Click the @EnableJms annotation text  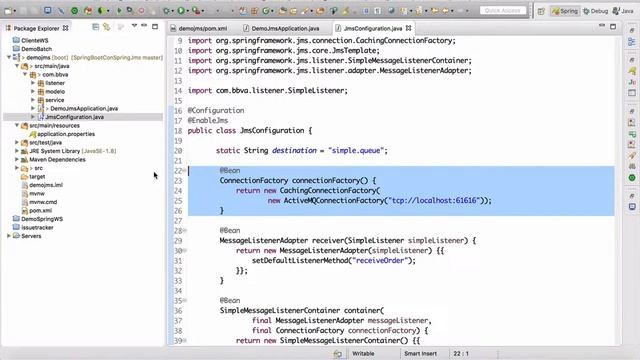coord(208,120)
